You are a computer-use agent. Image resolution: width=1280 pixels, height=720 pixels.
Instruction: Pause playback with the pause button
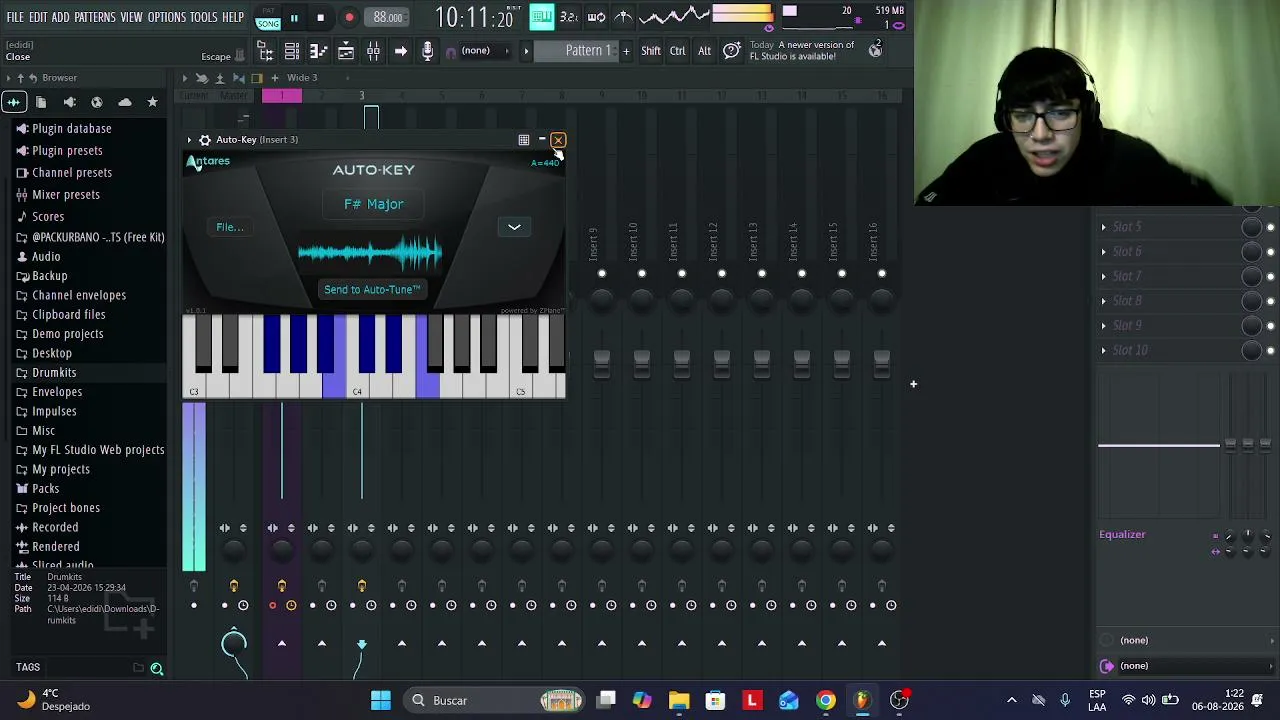(x=294, y=18)
